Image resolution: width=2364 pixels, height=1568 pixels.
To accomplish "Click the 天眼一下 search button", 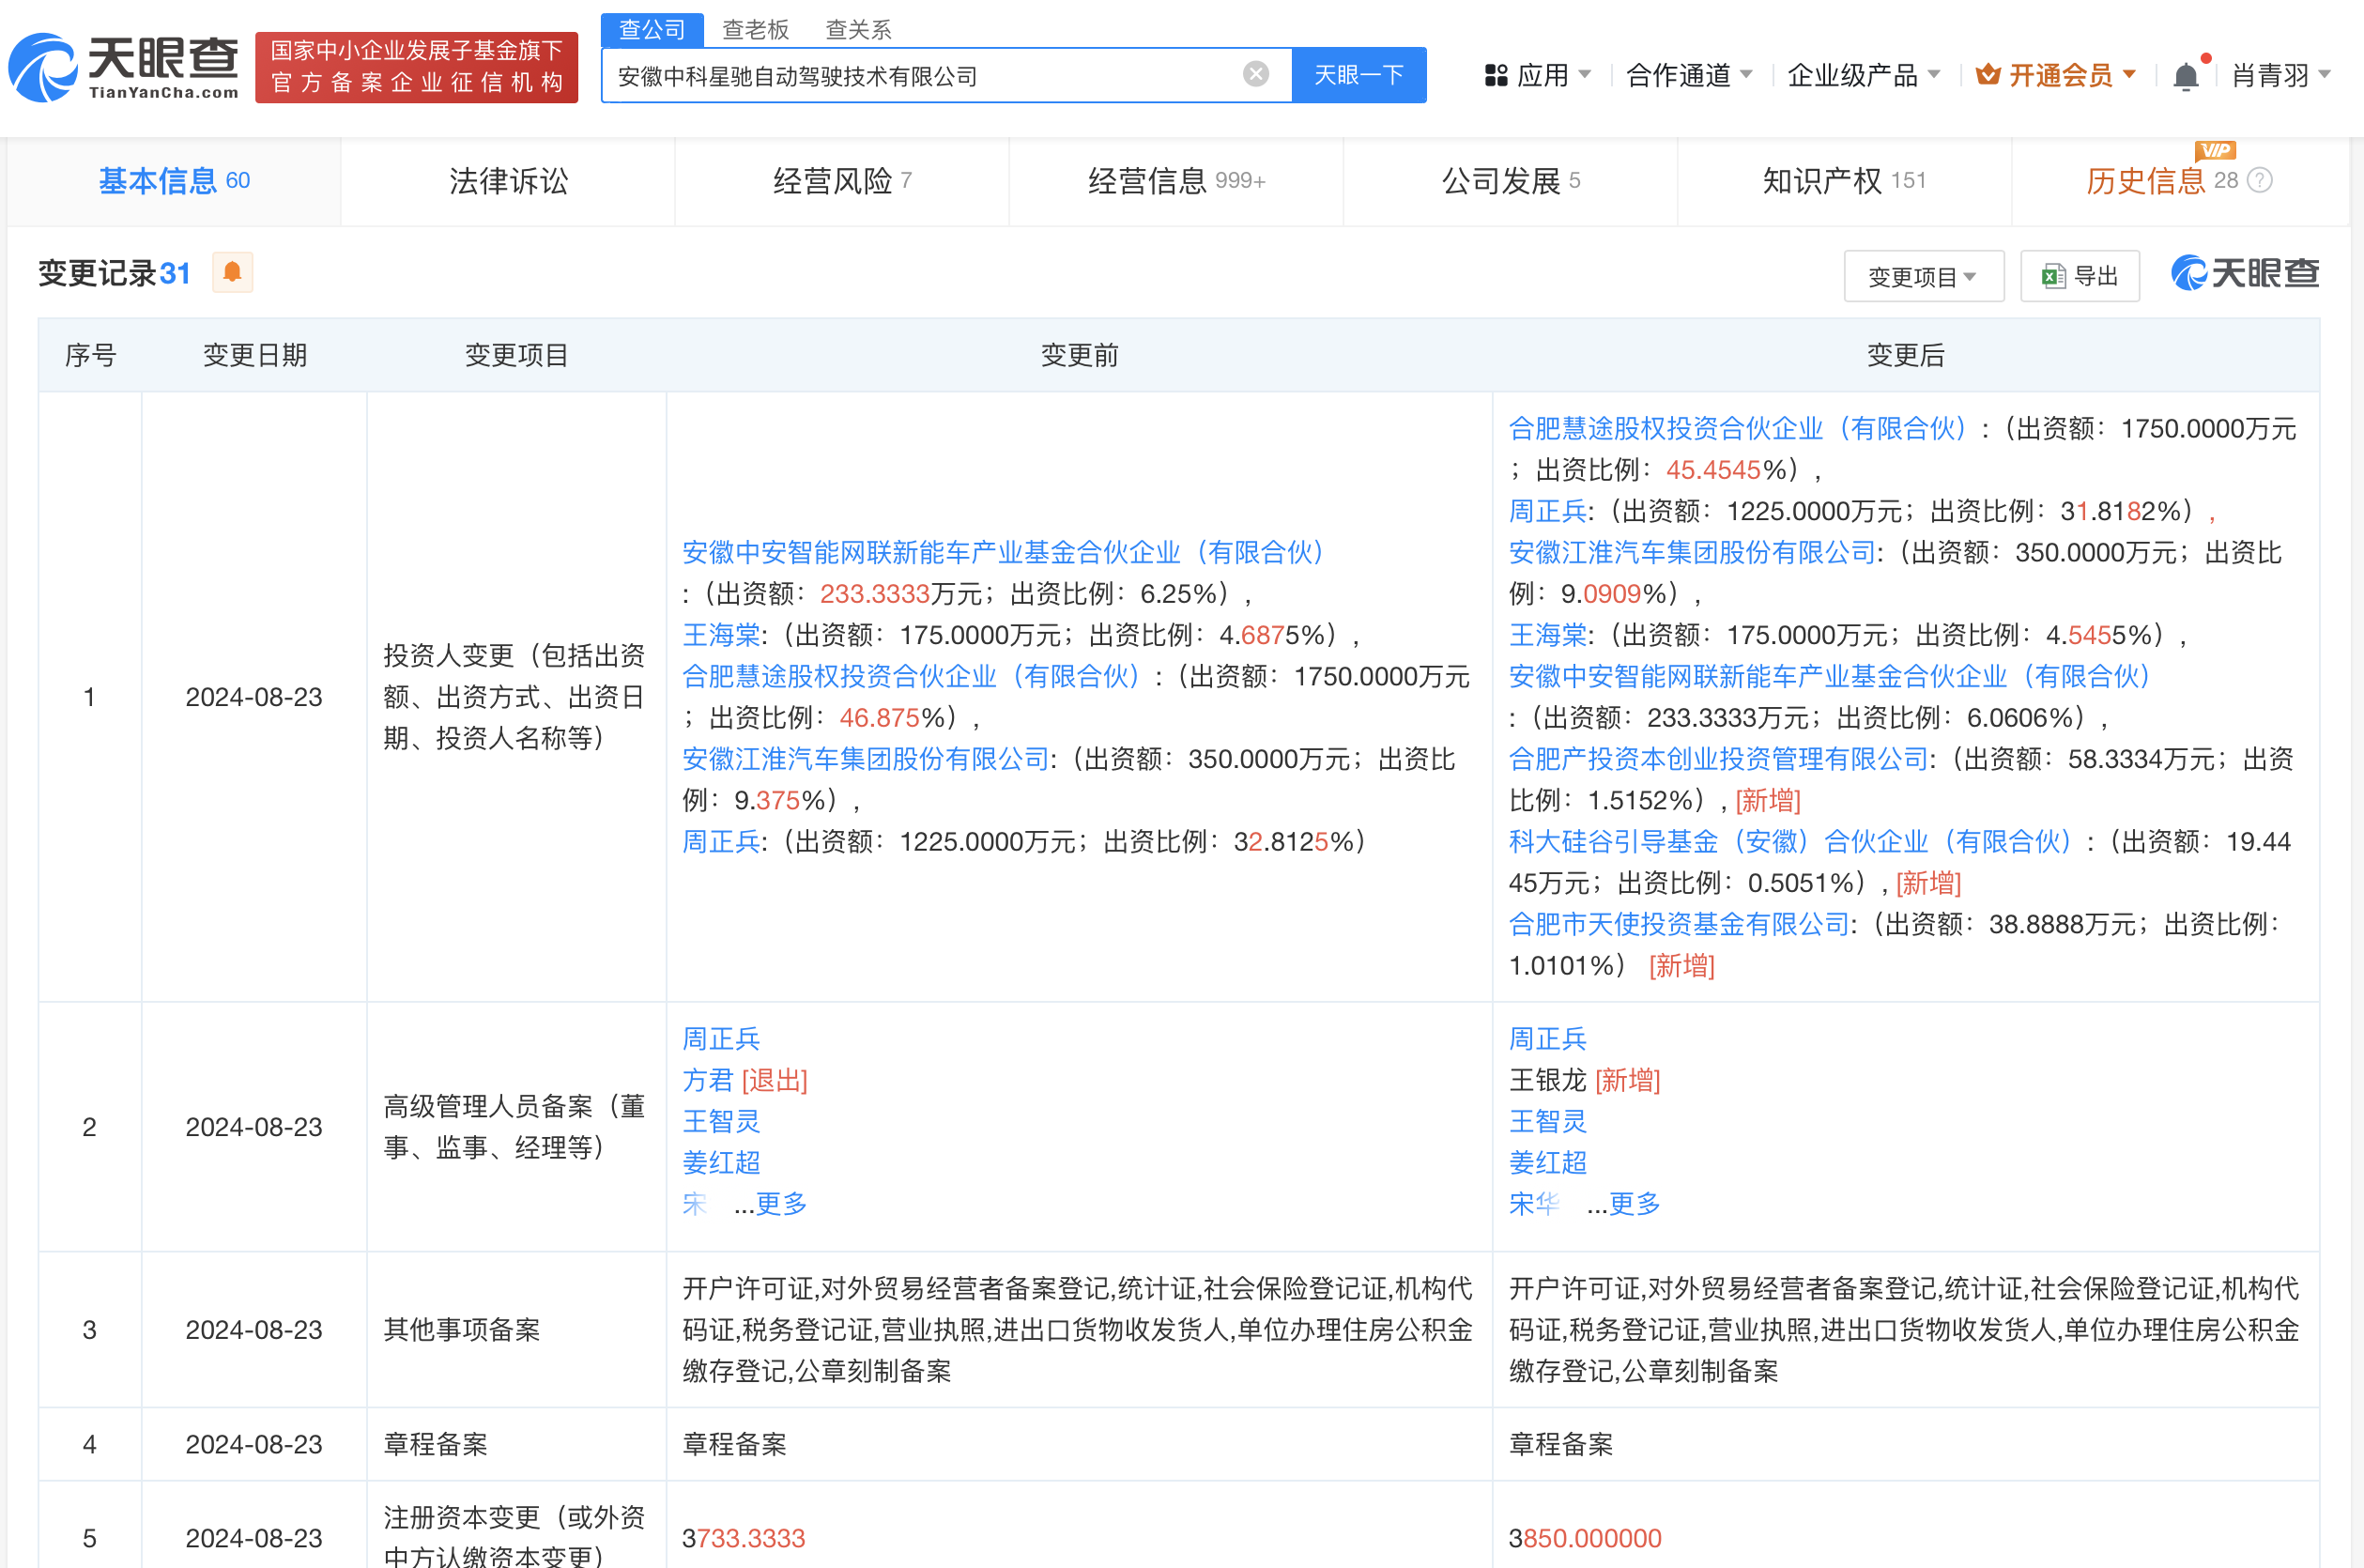I will [x=1358, y=74].
